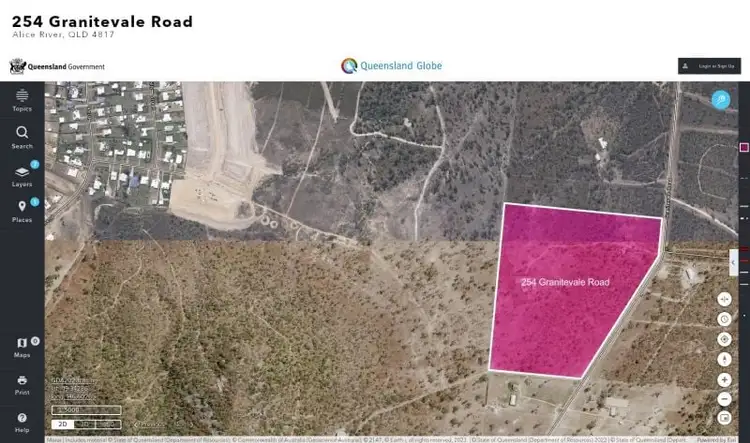Screen dimensions: 750x443
Task: Select the pink color swatch on right panel
Action: pyautogui.click(x=744, y=147)
